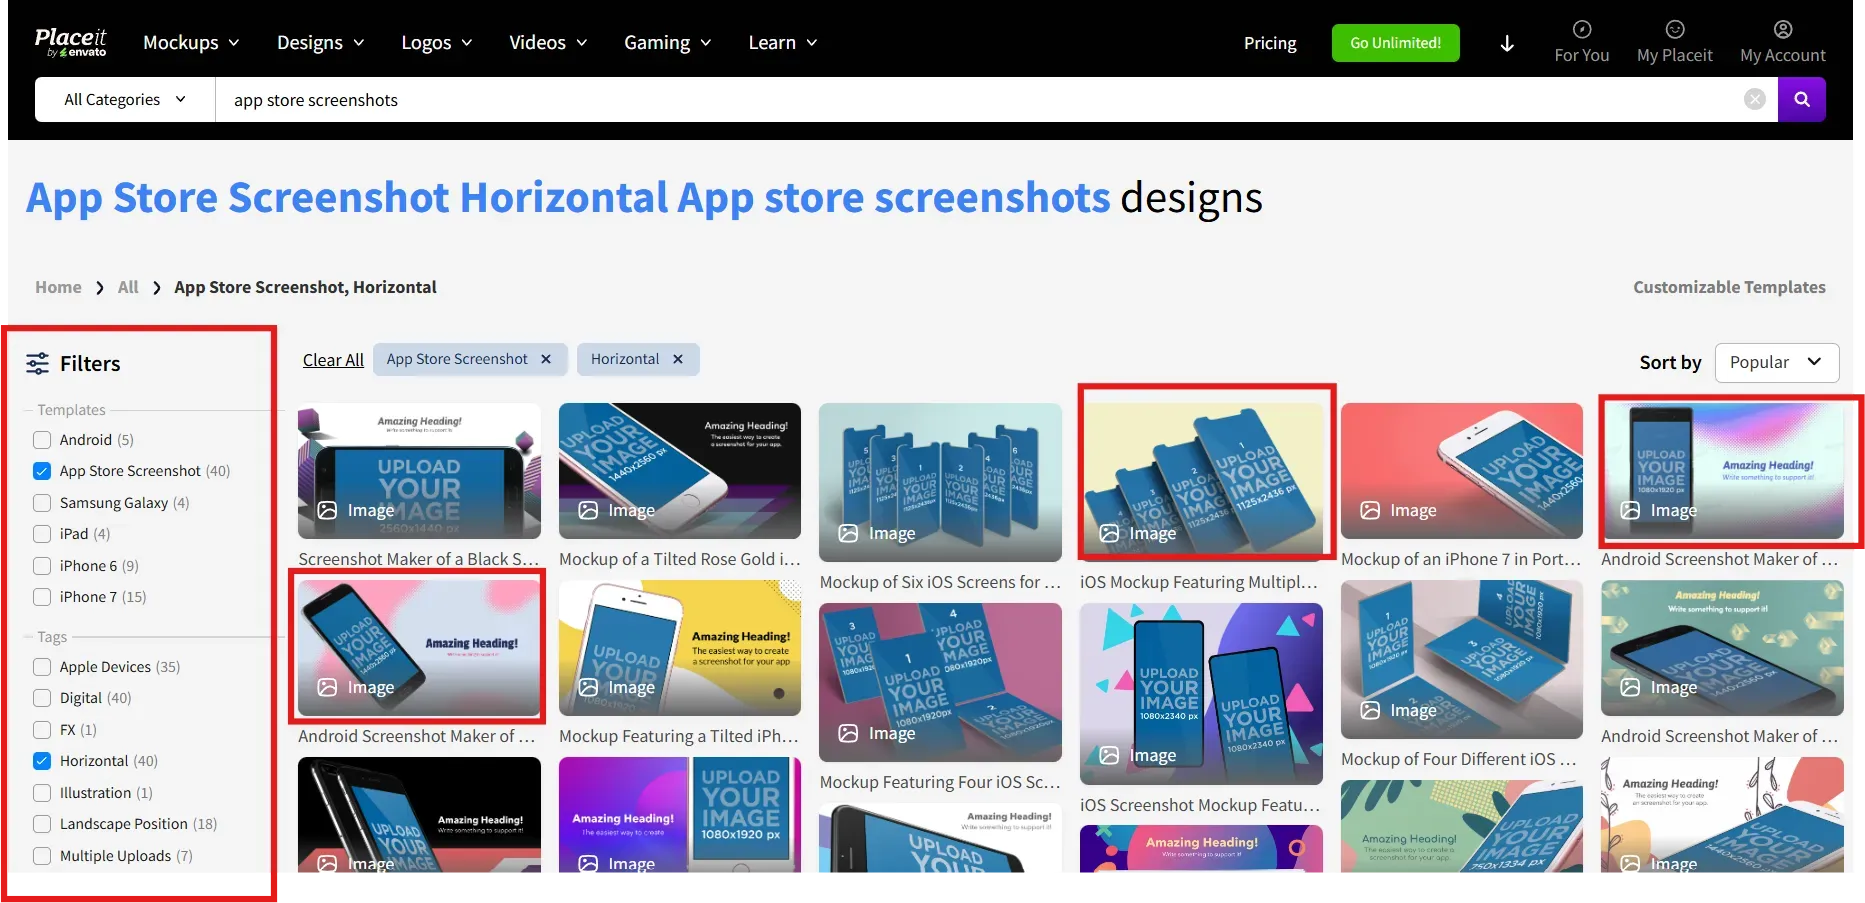Click the Placeit by Envato logo
The image size is (1865, 903).
point(71,41)
